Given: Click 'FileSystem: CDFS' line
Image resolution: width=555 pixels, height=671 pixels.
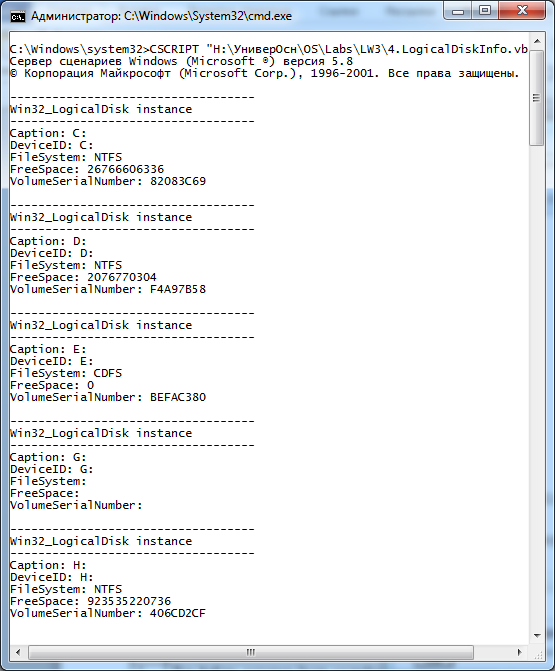Looking at the screenshot, I should (66, 373).
